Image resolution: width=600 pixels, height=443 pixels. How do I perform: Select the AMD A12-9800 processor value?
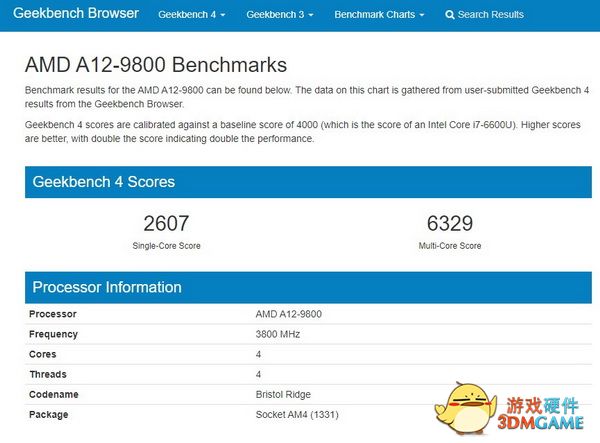tap(289, 314)
